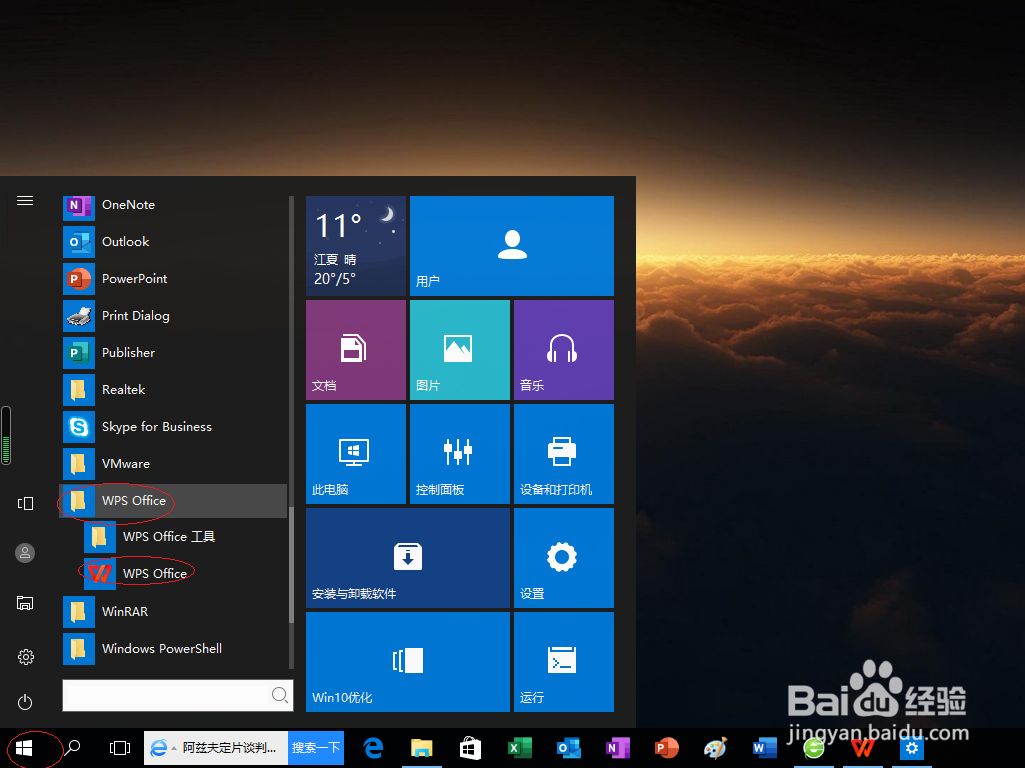Click the user account icon in sidebar

tap(25, 553)
